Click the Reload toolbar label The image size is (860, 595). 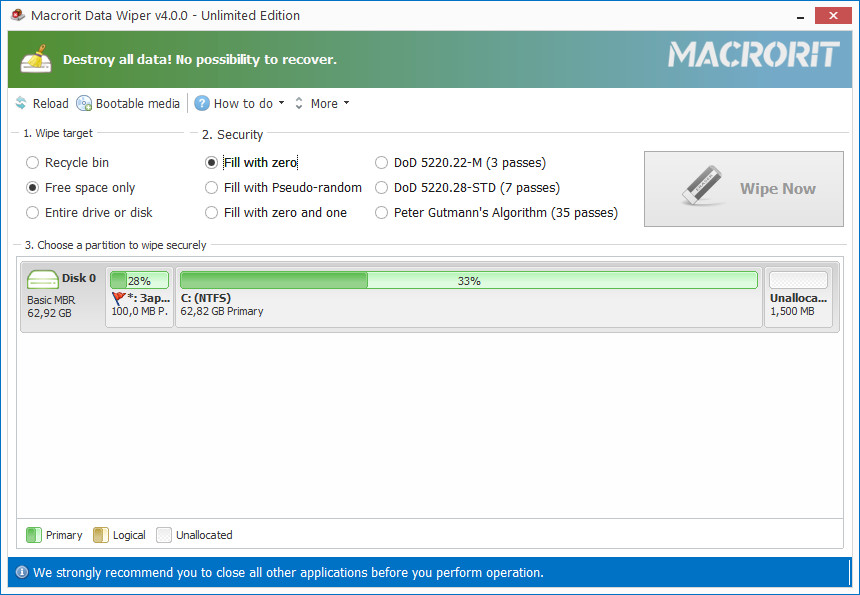point(50,104)
